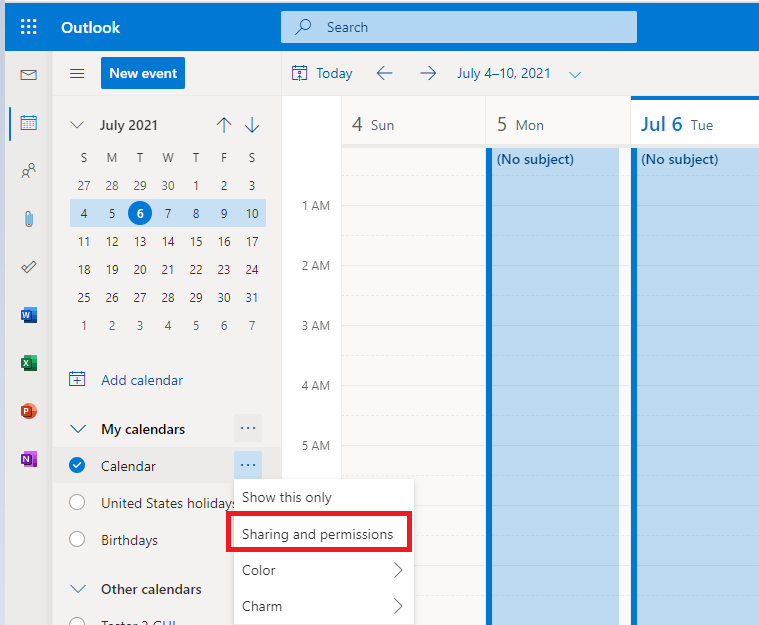
Task: Launch OneNote from sidebar
Action: pos(29,459)
